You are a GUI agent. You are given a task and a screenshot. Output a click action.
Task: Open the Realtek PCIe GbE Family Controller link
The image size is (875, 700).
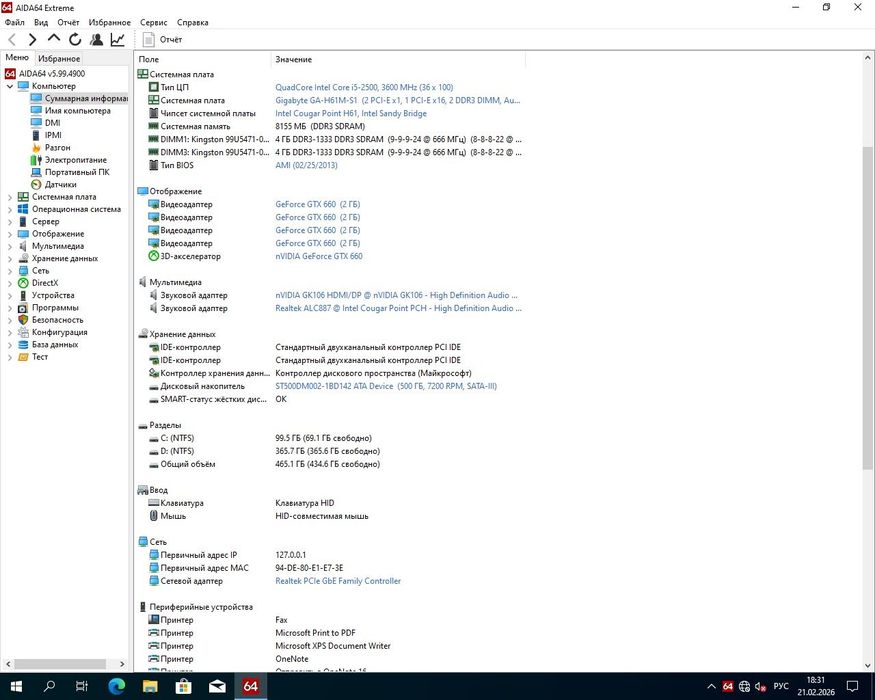tap(338, 581)
